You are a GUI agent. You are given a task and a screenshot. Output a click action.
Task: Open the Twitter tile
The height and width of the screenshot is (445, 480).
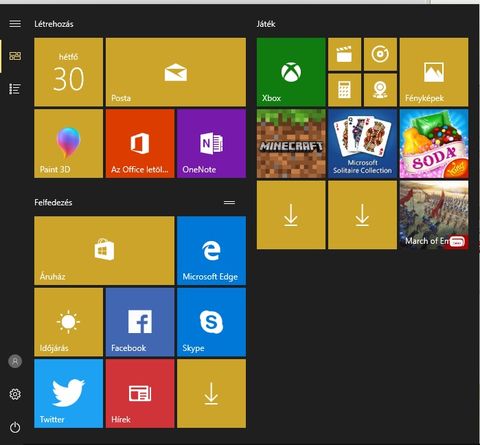pyautogui.click(x=68, y=393)
